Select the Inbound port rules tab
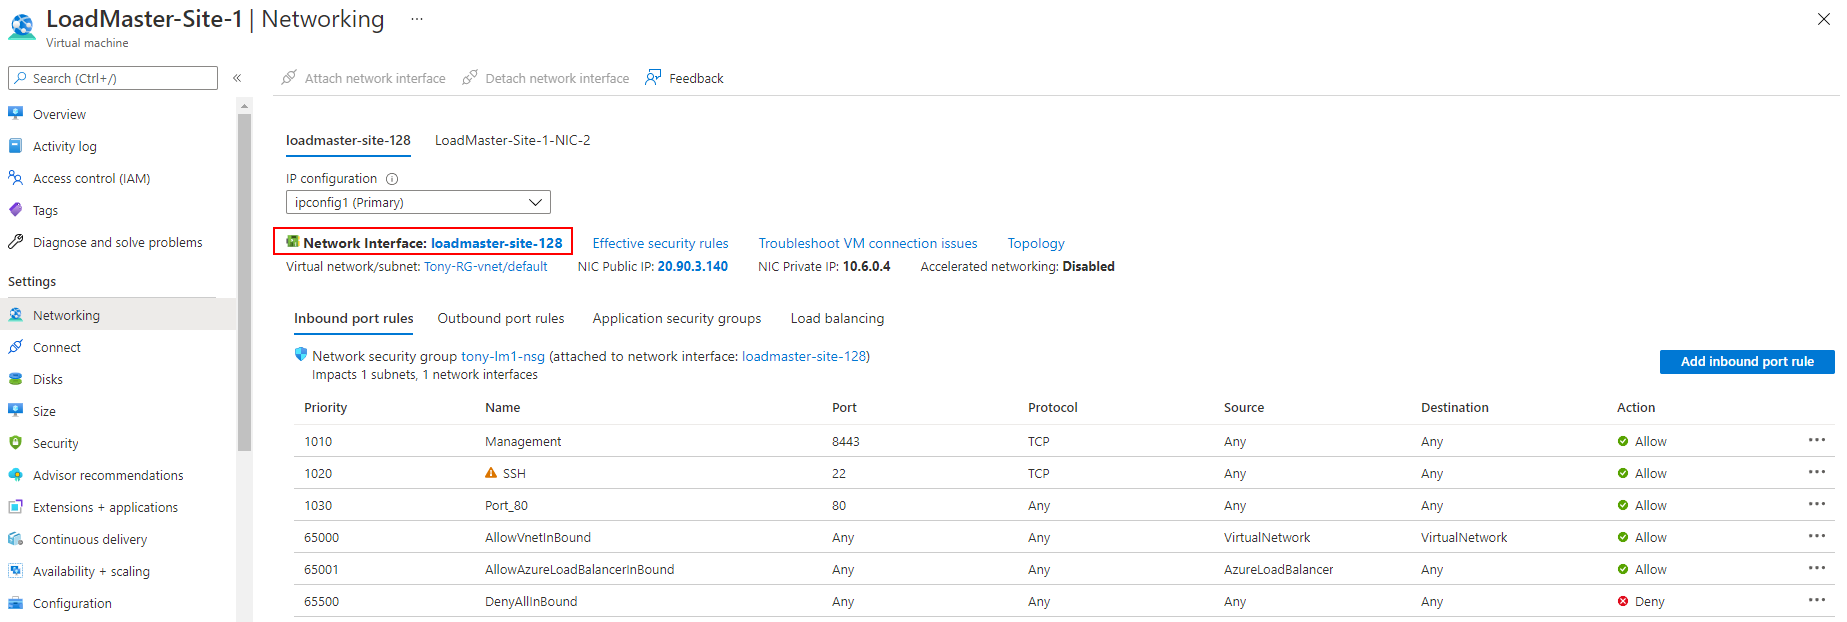This screenshot has height=622, width=1847. click(354, 319)
